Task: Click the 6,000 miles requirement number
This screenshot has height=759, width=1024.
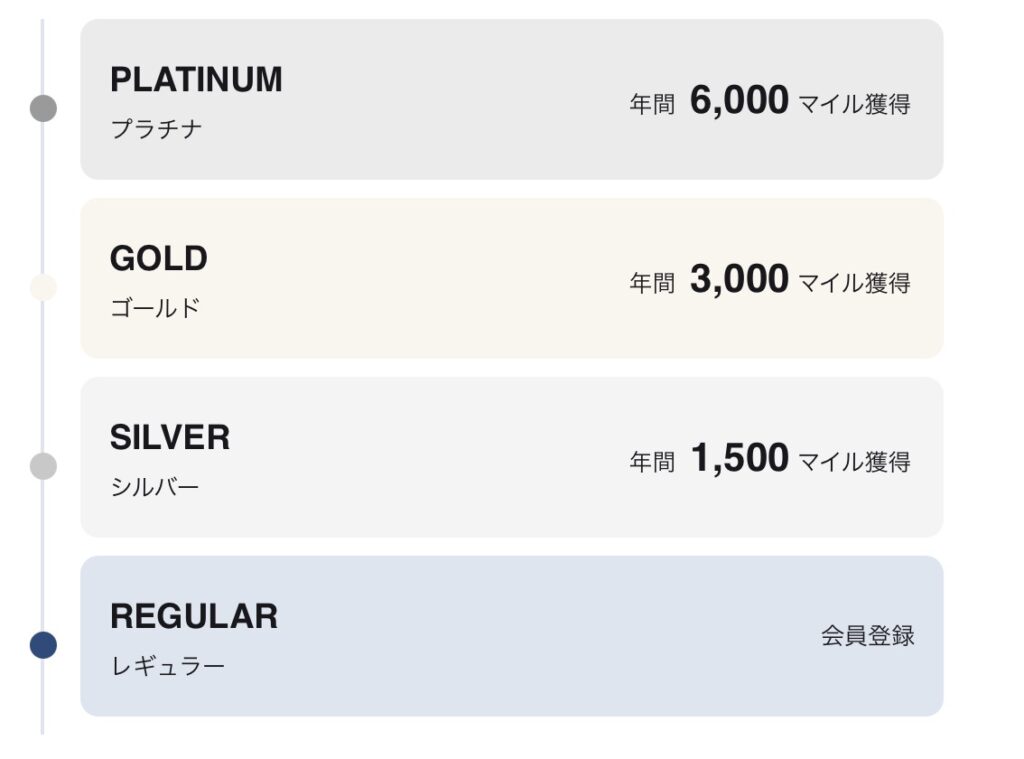Action: point(739,101)
